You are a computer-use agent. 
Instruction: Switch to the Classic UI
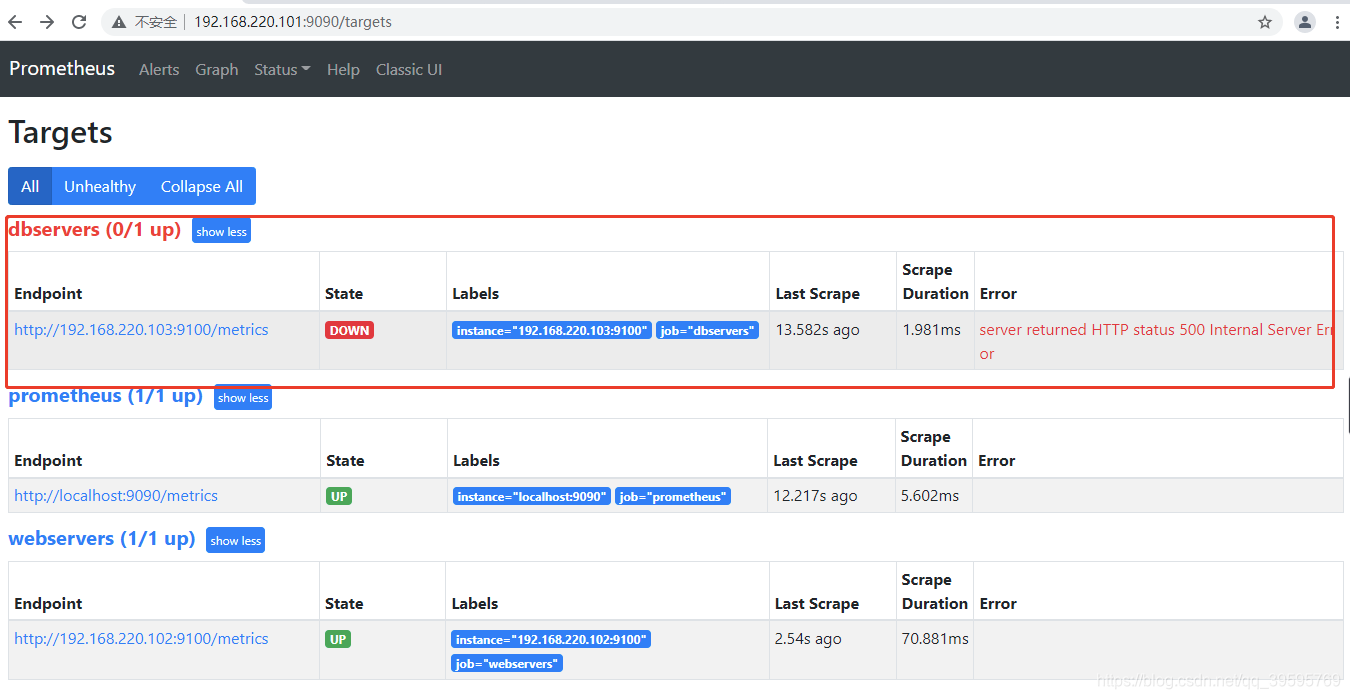[409, 70]
